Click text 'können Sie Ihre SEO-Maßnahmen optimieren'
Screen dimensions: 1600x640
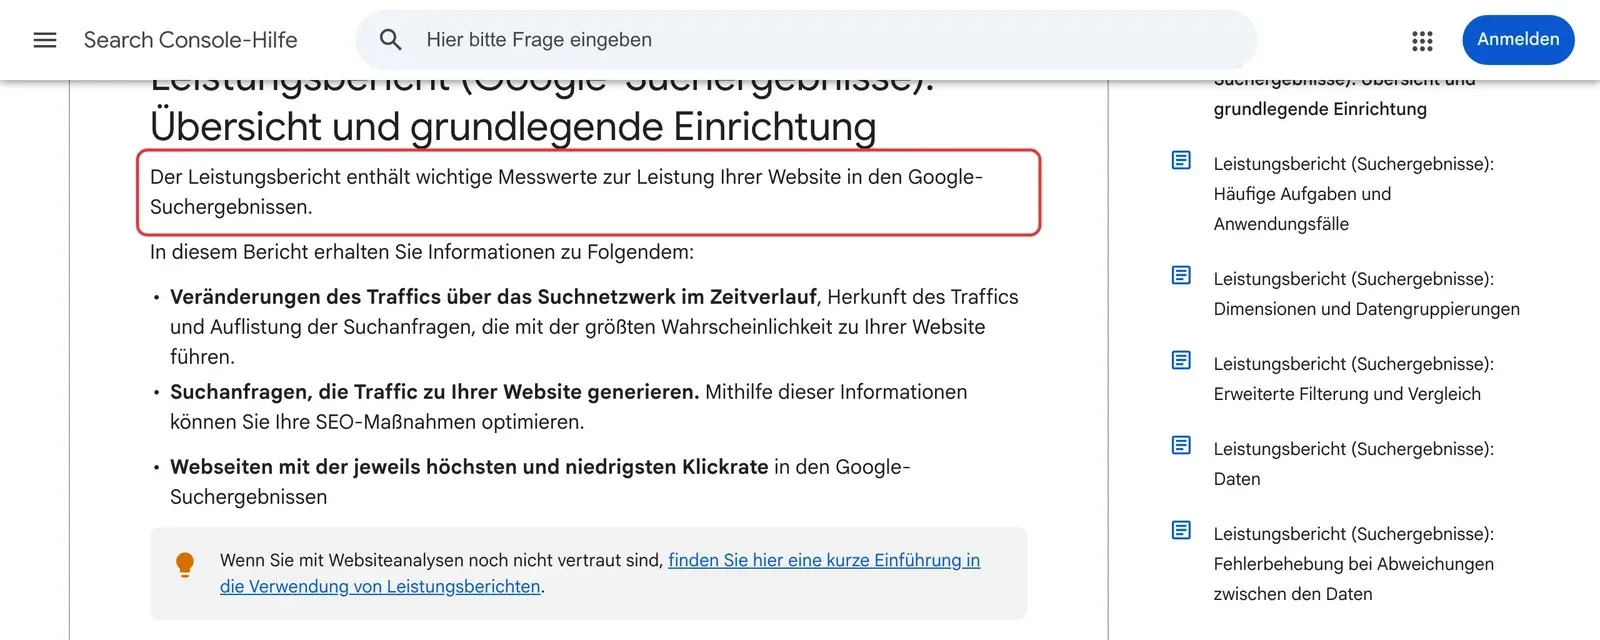[377, 422]
